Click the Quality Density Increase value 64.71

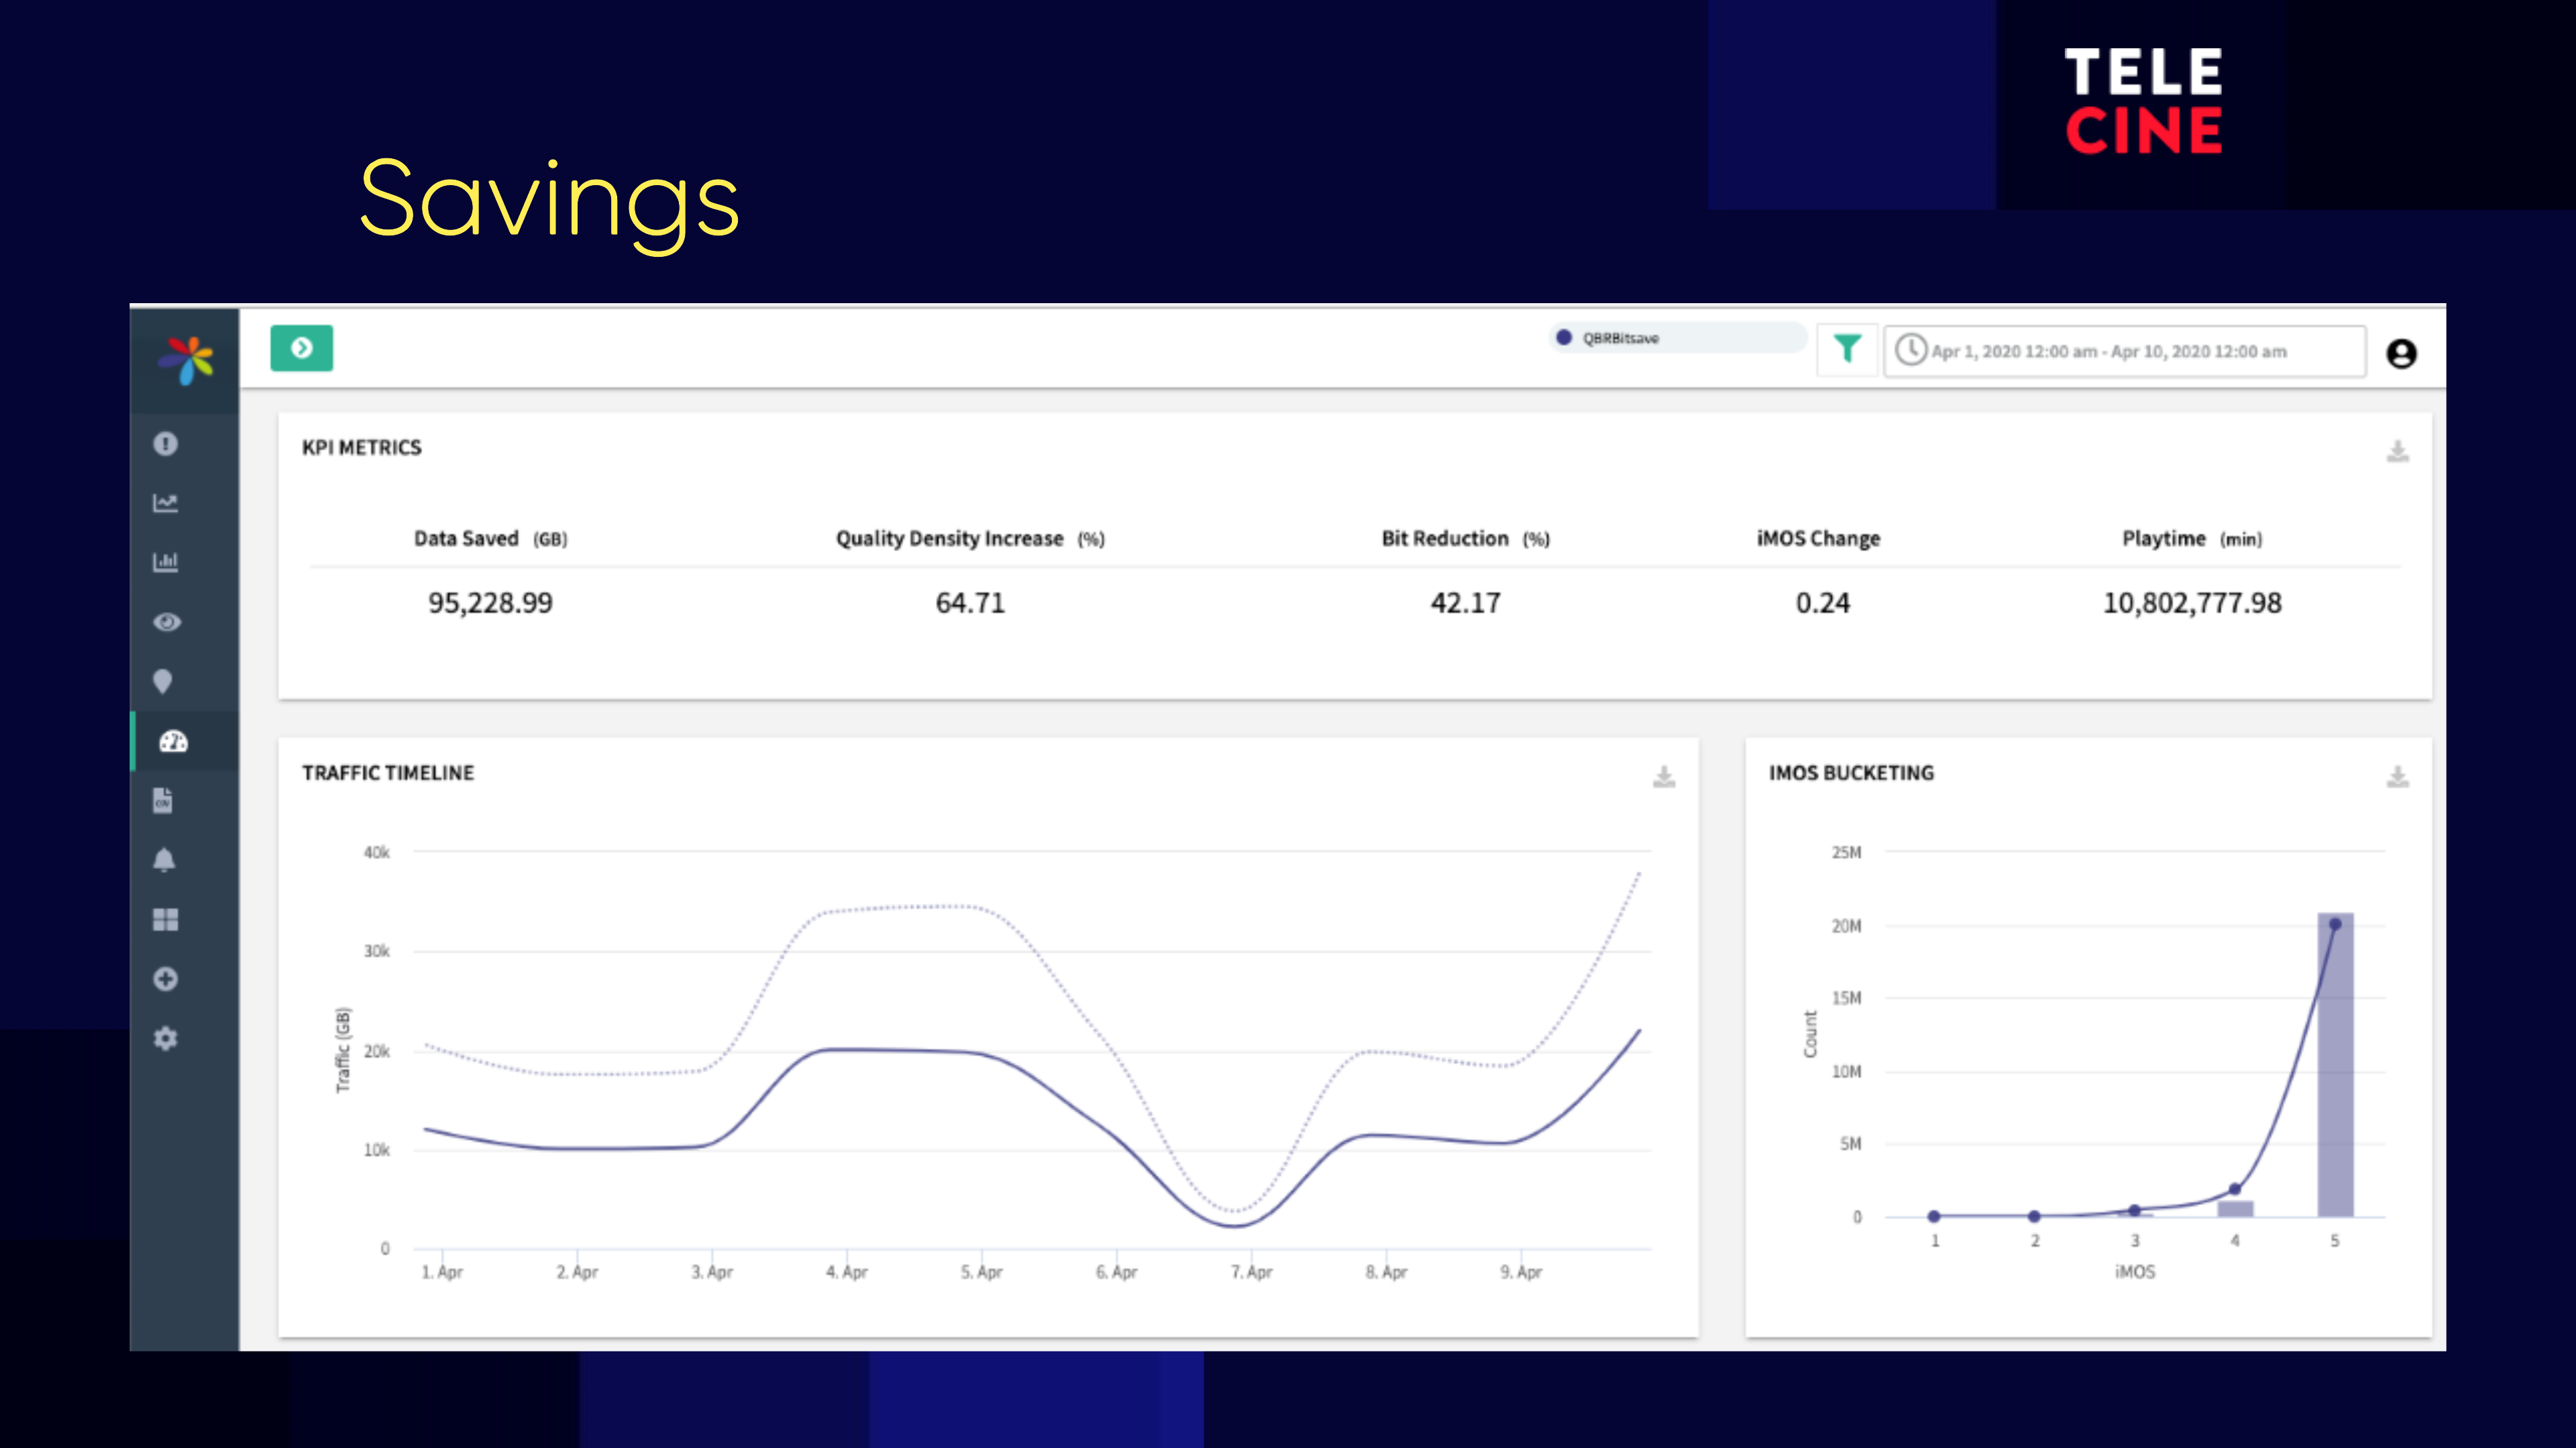970,603
